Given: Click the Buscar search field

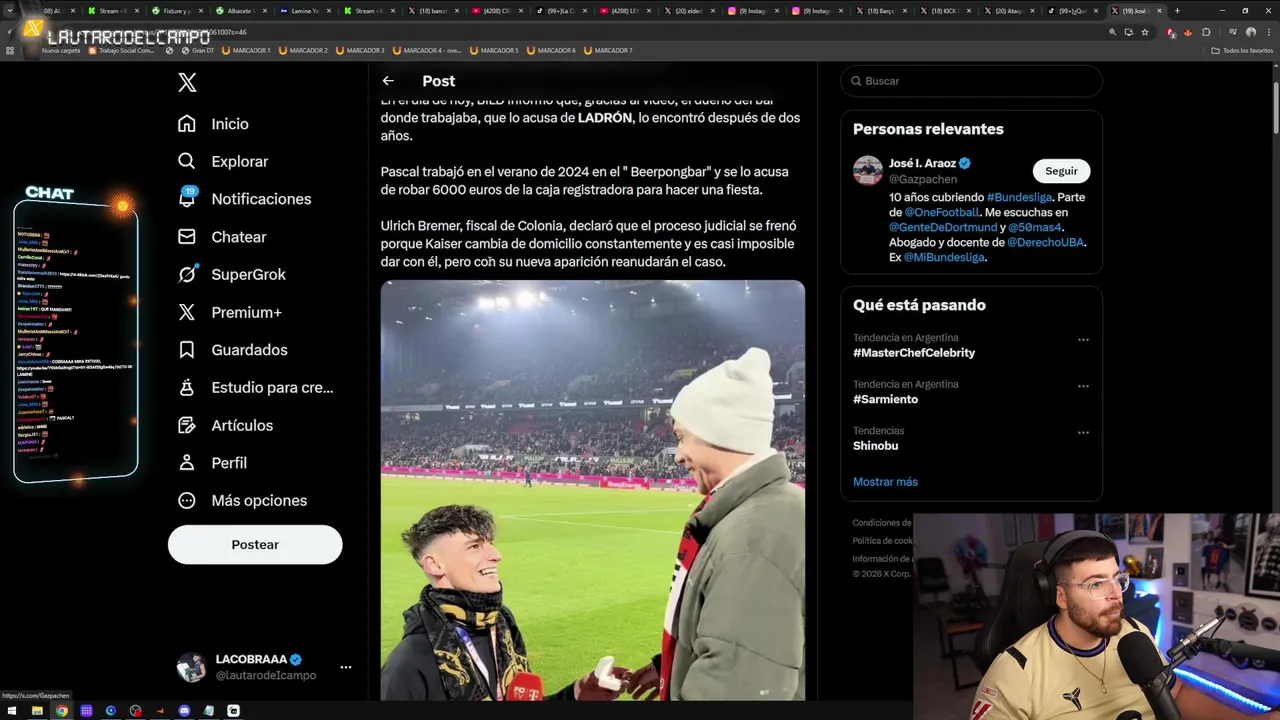Looking at the screenshot, I should 971,81.
